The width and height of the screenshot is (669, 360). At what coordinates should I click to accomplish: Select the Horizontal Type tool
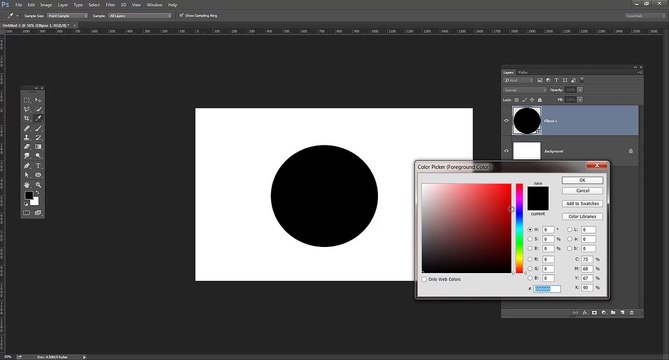(x=38, y=165)
